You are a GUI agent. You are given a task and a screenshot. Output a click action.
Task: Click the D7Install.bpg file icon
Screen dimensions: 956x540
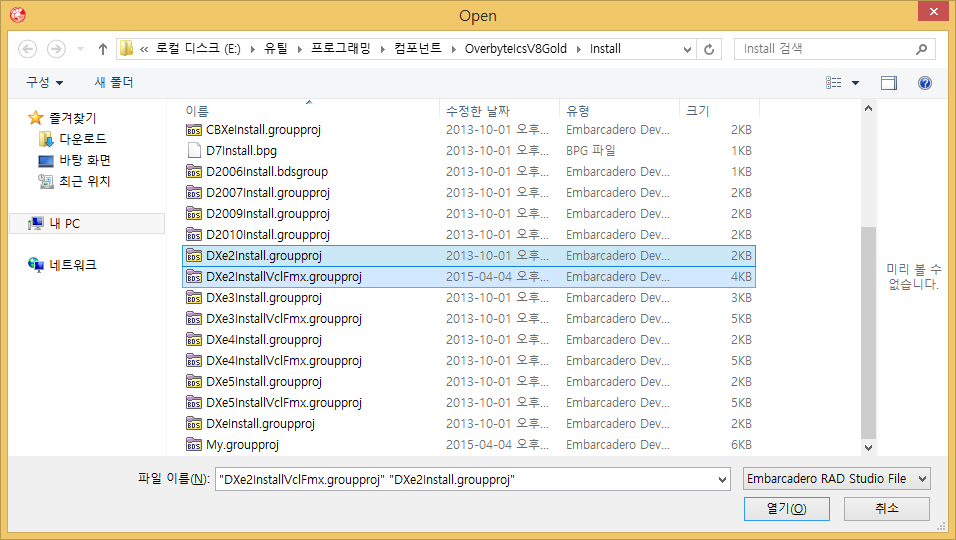[x=194, y=151]
